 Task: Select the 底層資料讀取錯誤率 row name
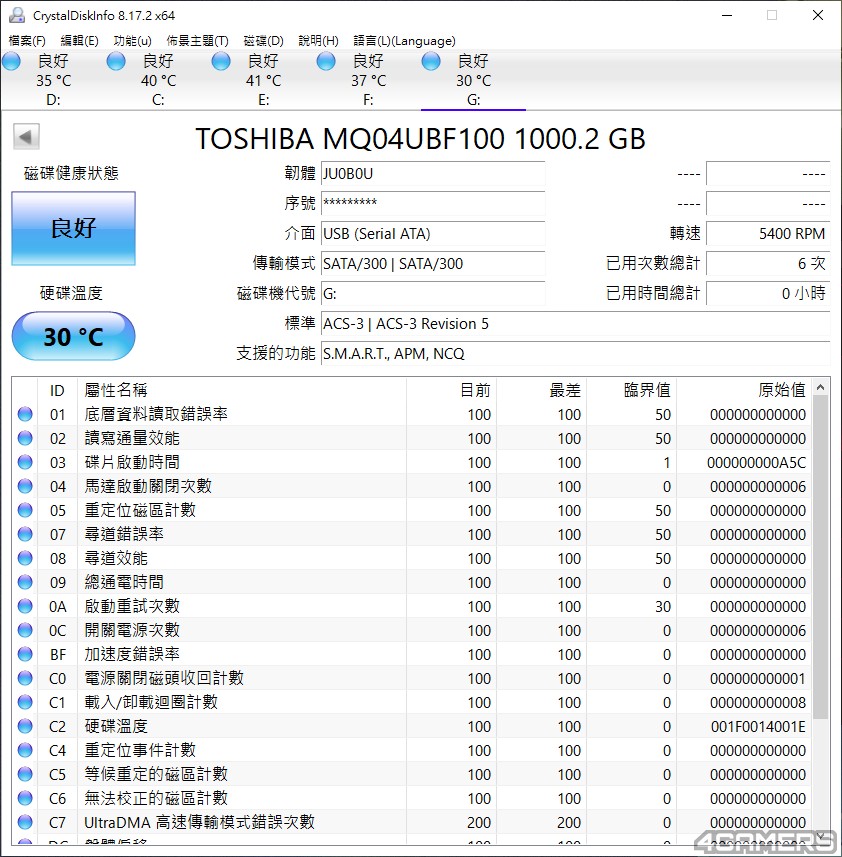click(156, 414)
